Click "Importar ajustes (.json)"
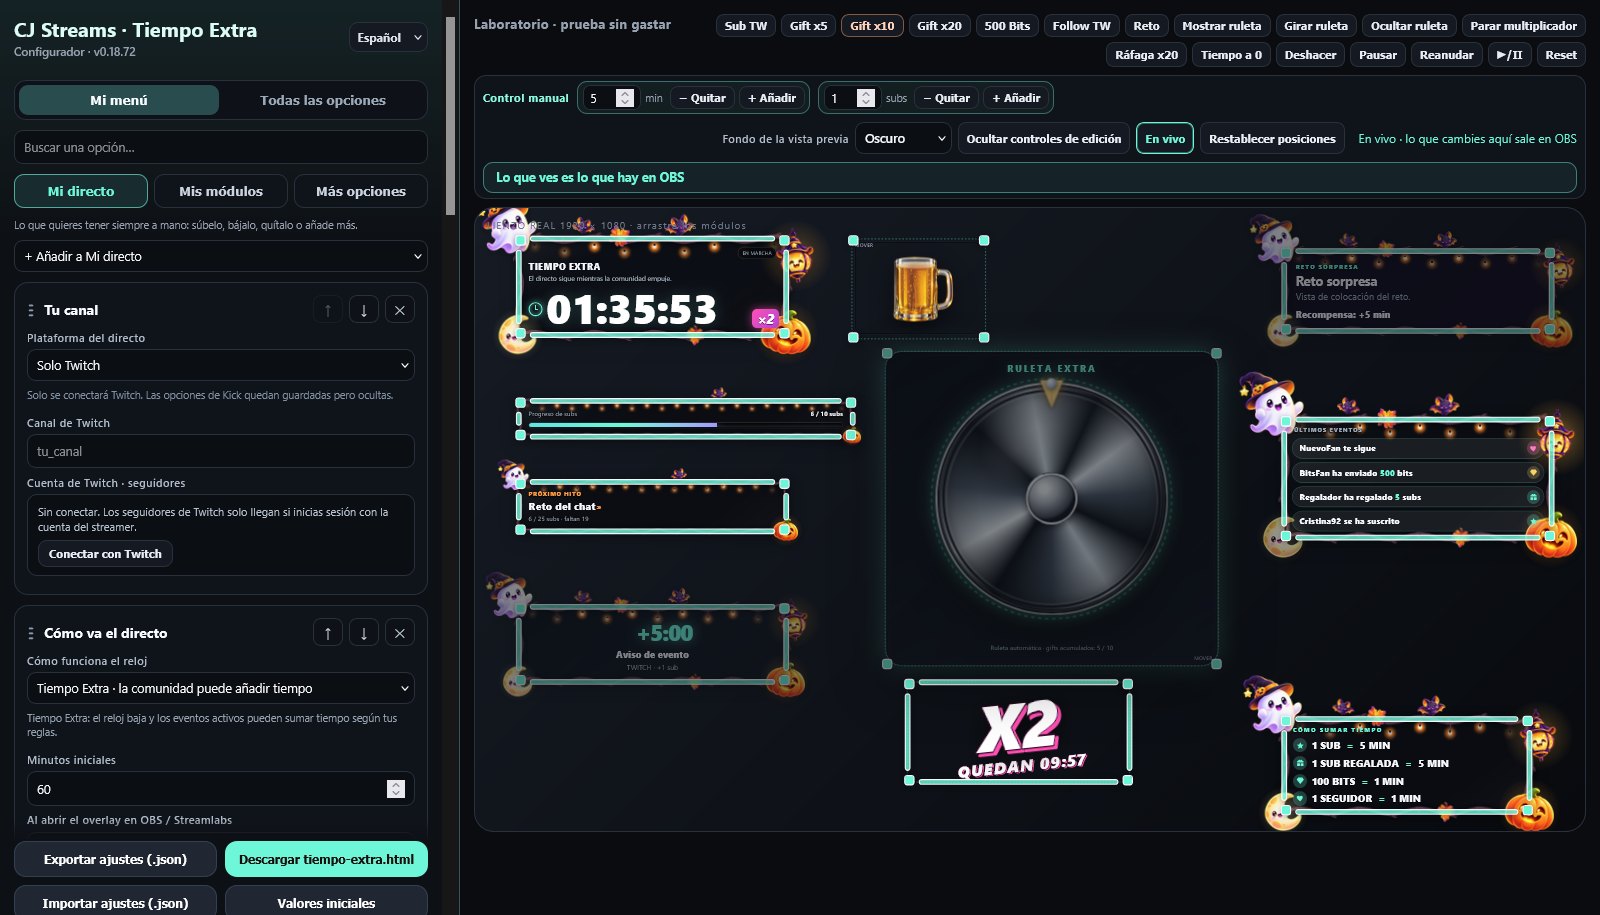This screenshot has width=1600, height=915. 115,902
